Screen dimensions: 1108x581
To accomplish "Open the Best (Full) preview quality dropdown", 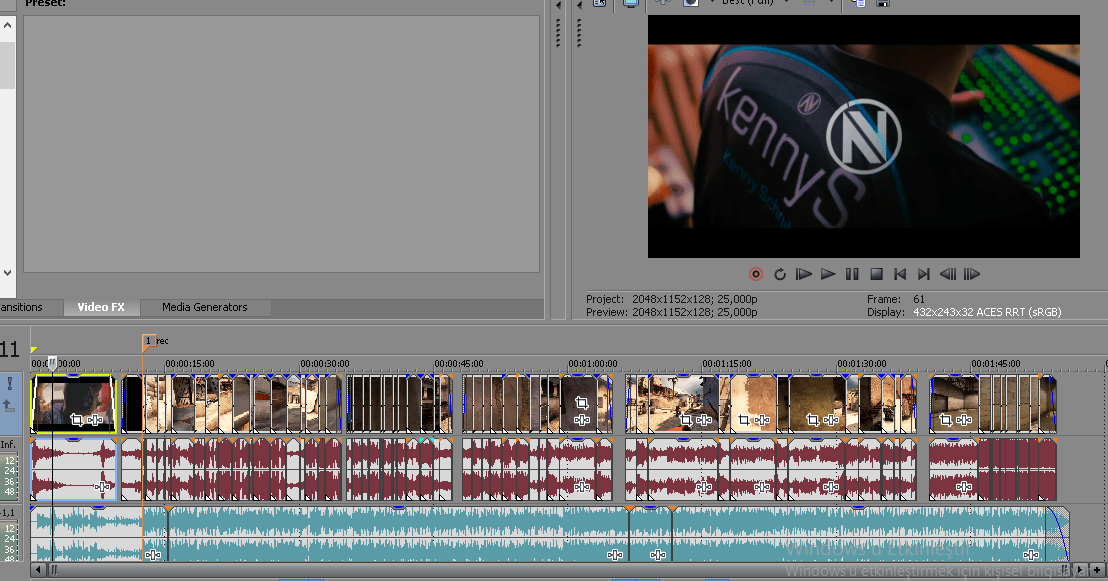I will 754,3.
